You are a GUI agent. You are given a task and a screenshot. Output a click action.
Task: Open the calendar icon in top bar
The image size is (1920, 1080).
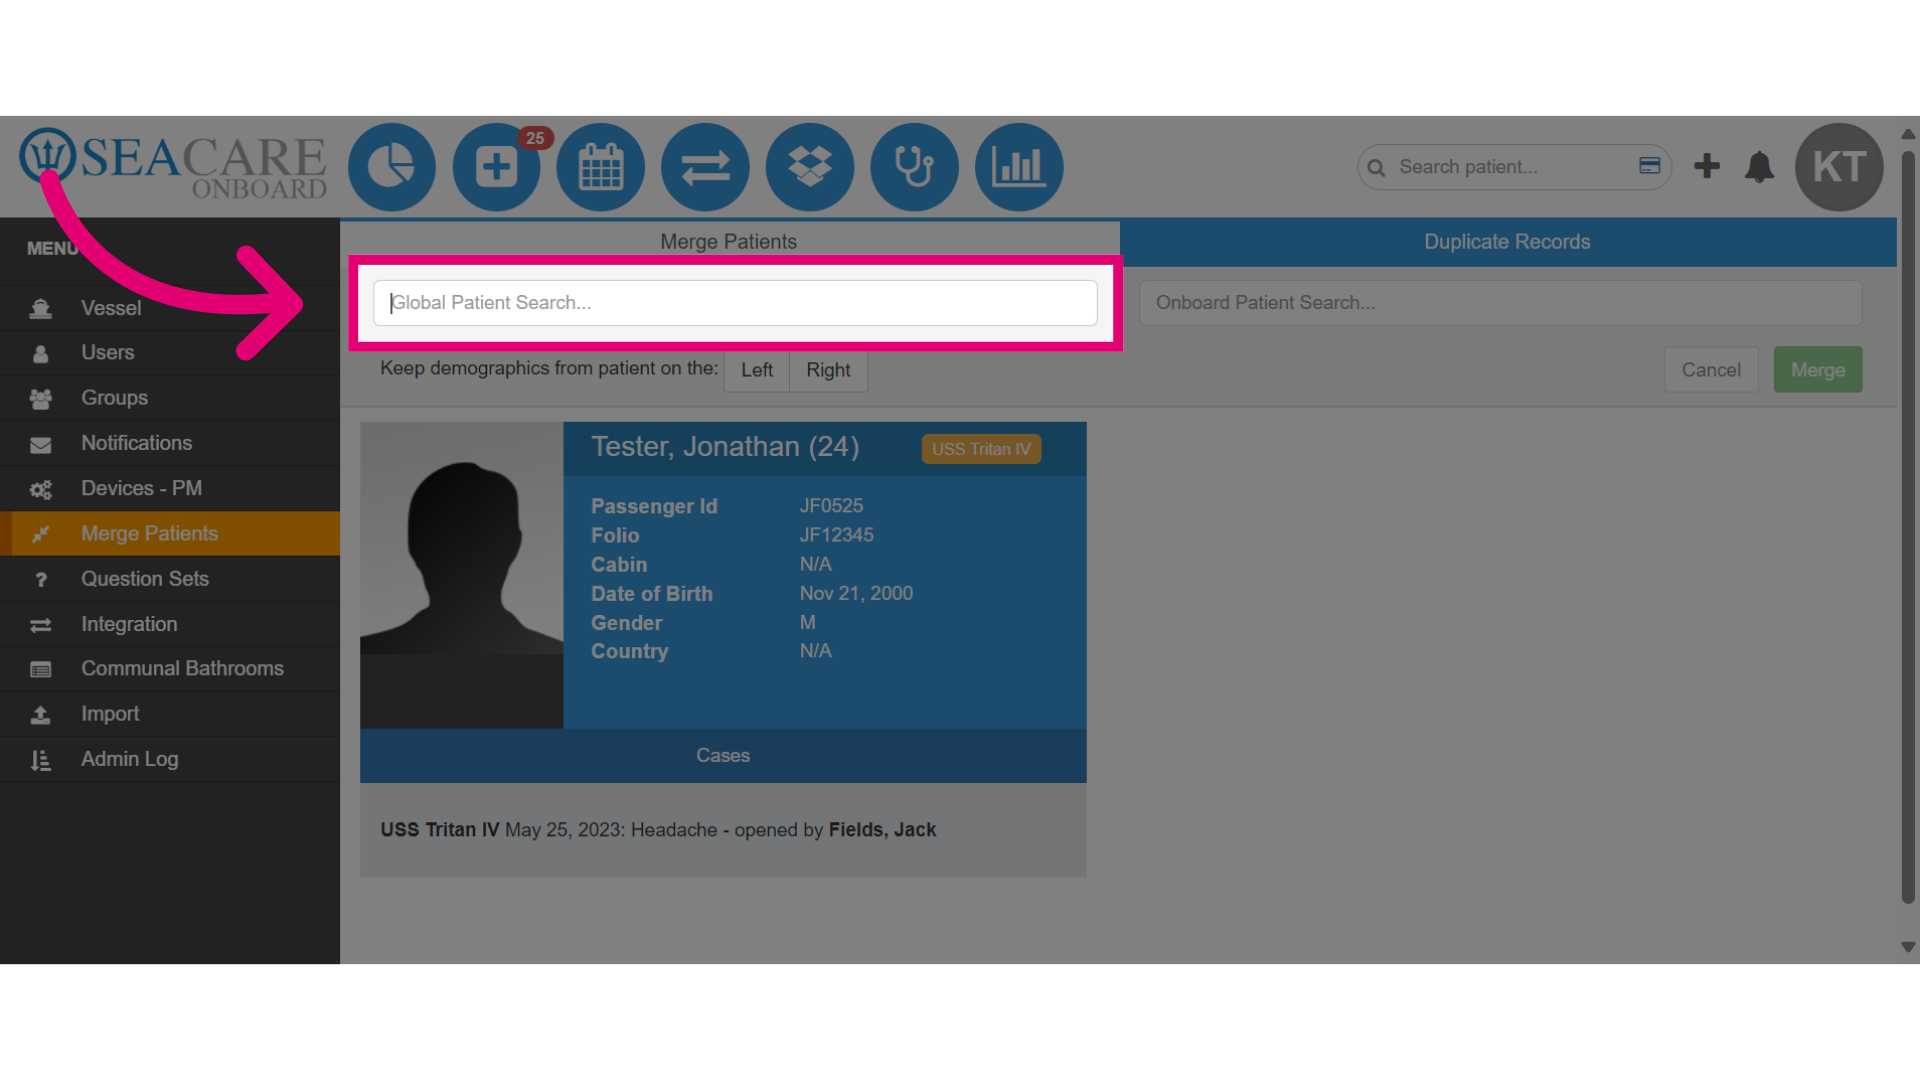(601, 167)
